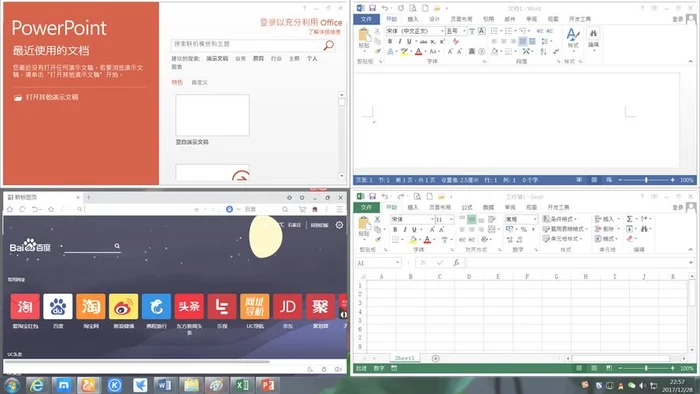Add a new sheet with the plus button in Excel
The width and height of the screenshot is (700, 394).
436,358
